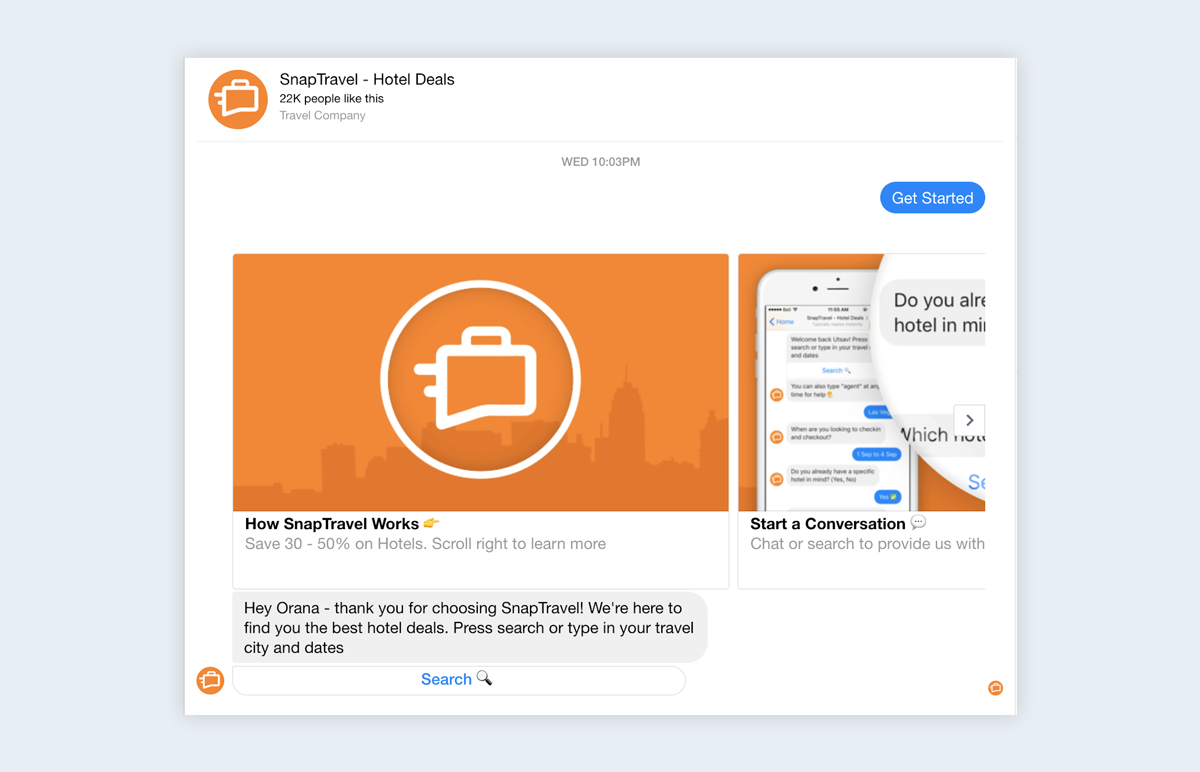The height and width of the screenshot is (772, 1200).
Task: Click the 22K people like this text
Action: tap(331, 99)
